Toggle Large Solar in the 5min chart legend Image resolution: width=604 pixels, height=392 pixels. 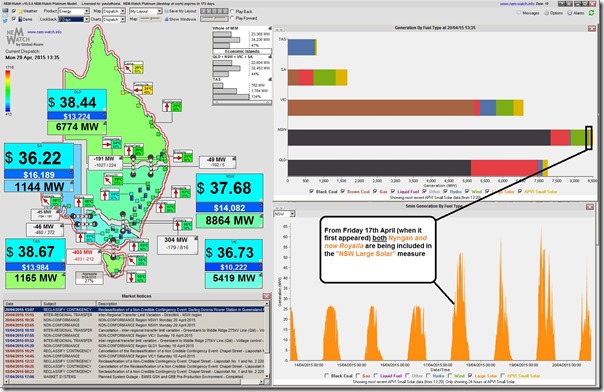pyautogui.click(x=470, y=375)
